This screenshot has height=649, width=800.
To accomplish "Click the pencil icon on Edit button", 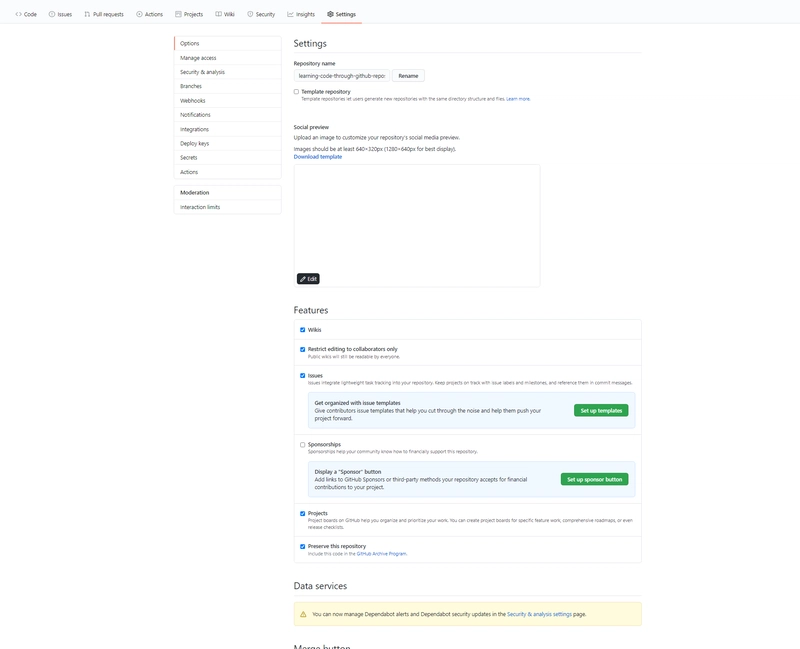I will pyautogui.click(x=303, y=279).
